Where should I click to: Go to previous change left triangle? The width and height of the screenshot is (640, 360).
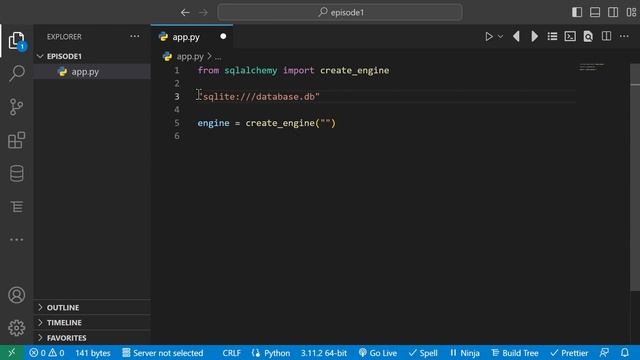[516, 37]
